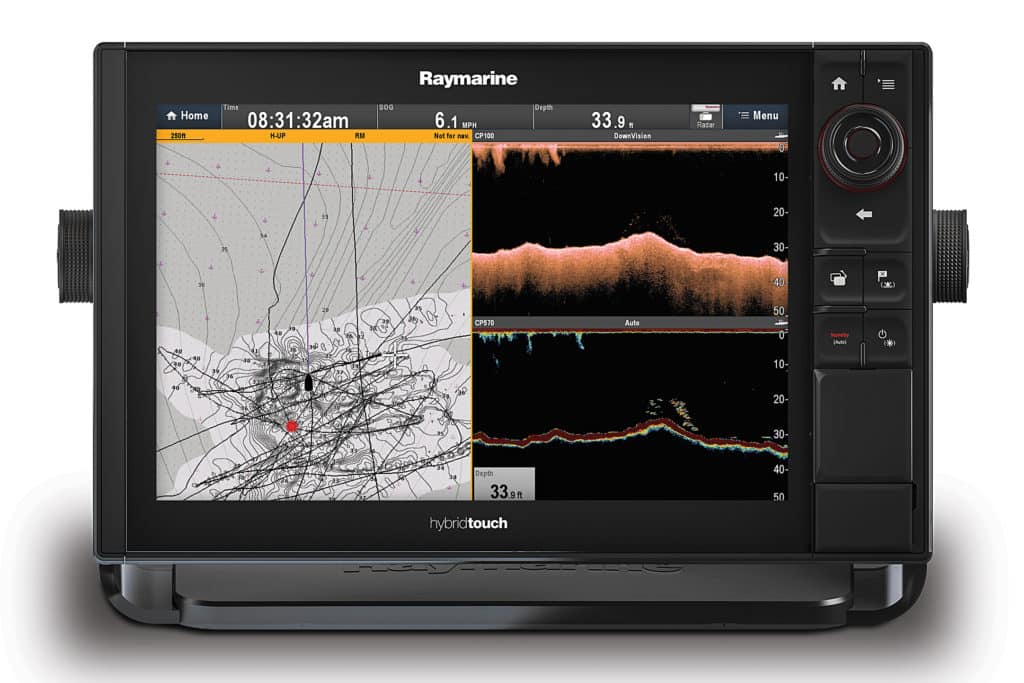Push the physical Home key
This screenshot has width=1024, height=683.
pyautogui.click(x=839, y=84)
